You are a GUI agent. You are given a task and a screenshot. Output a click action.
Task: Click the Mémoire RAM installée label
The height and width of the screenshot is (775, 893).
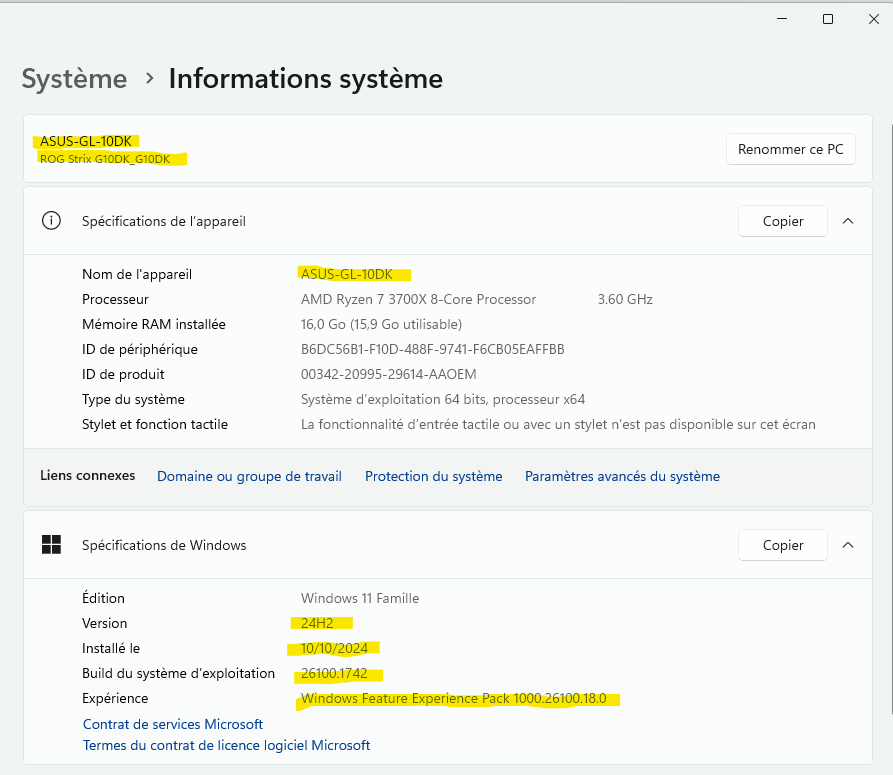pyautogui.click(x=154, y=324)
